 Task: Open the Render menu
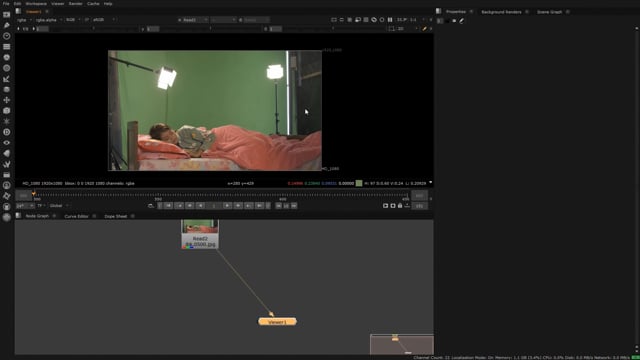coord(76,4)
